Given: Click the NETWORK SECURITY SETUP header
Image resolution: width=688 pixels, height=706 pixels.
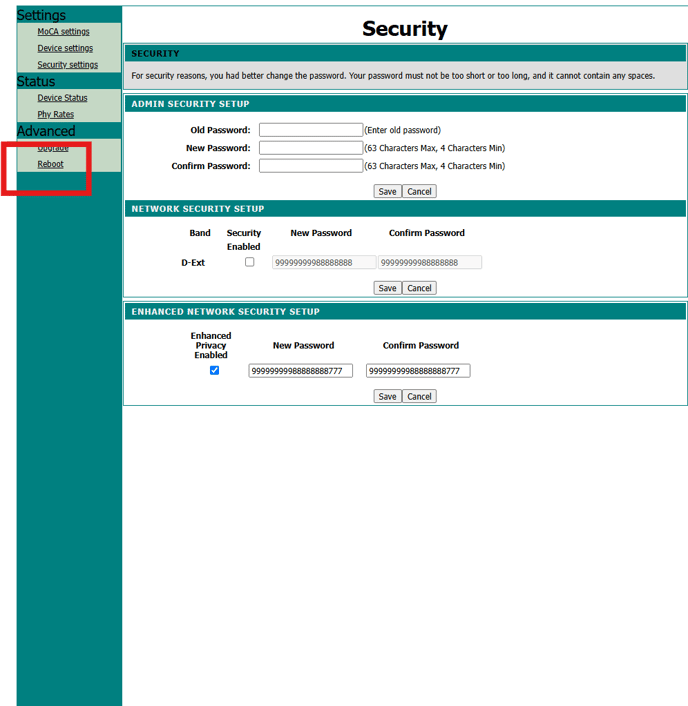Looking at the screenshot, I should (198, 209).
